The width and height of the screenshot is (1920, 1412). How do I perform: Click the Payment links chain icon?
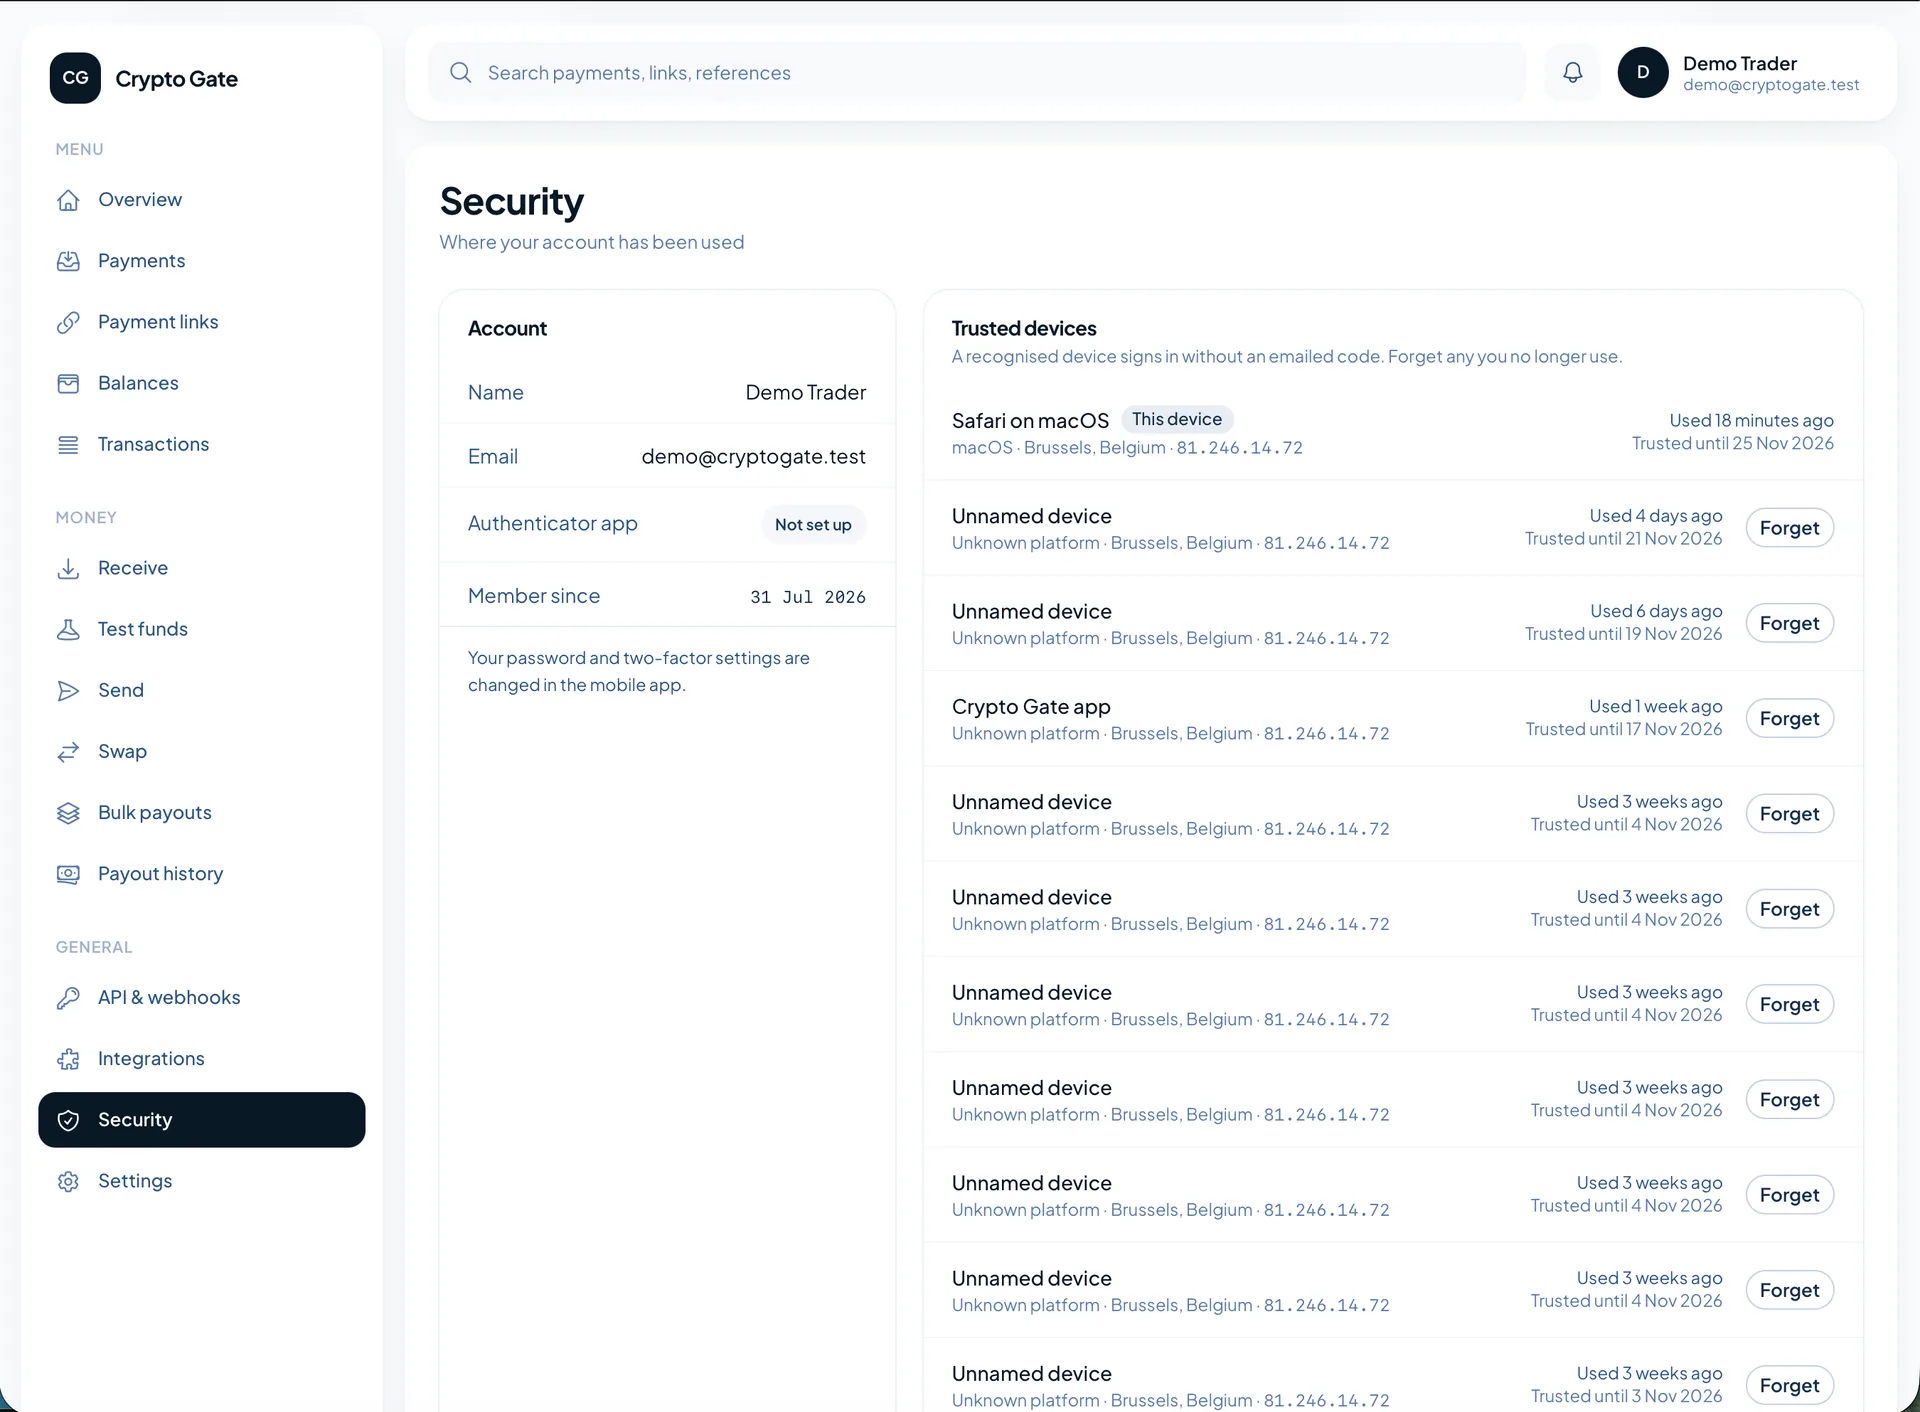pos(68,322)
